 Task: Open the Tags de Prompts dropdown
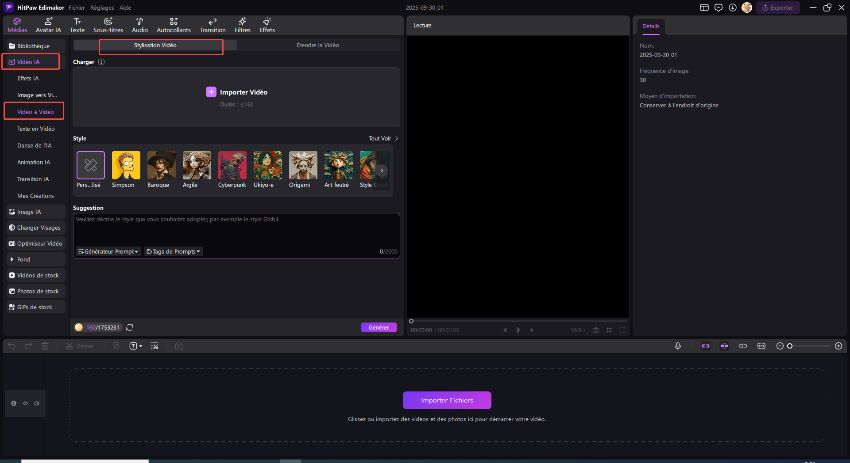click(x=174, y=251)
